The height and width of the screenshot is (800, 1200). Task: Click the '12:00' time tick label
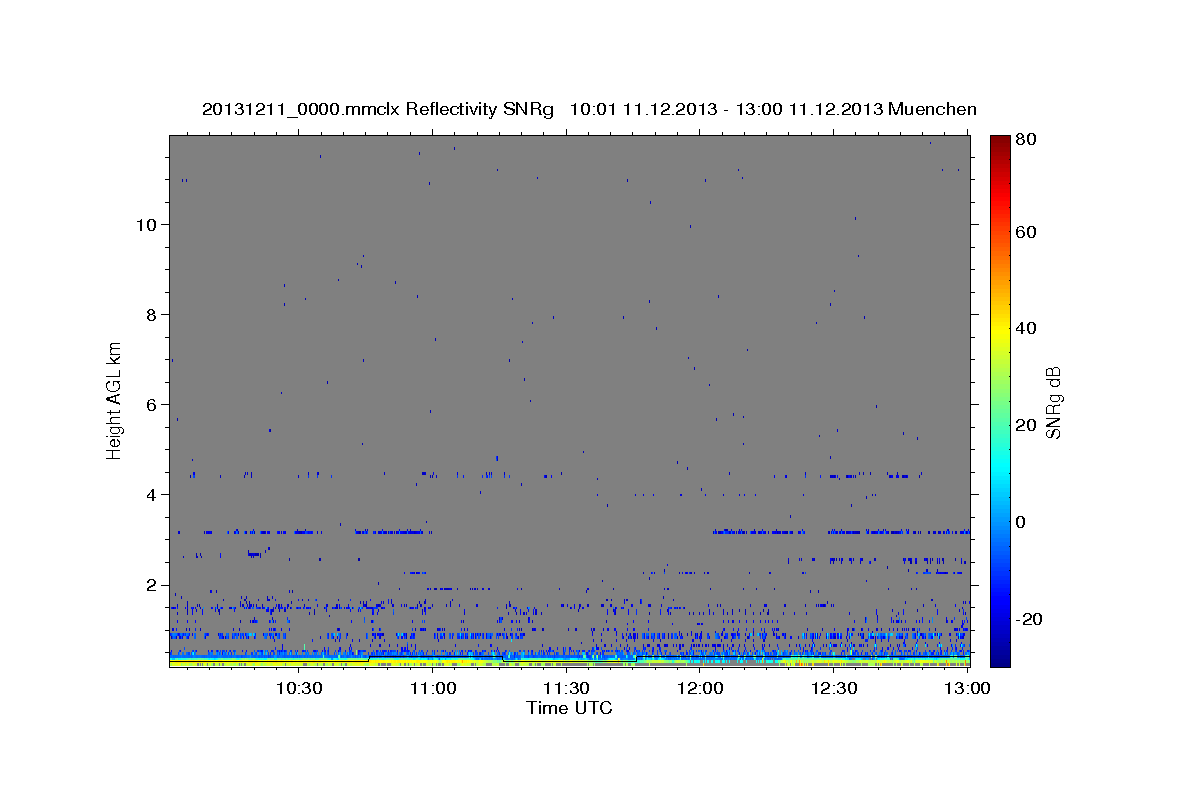(x=700, y=688)
